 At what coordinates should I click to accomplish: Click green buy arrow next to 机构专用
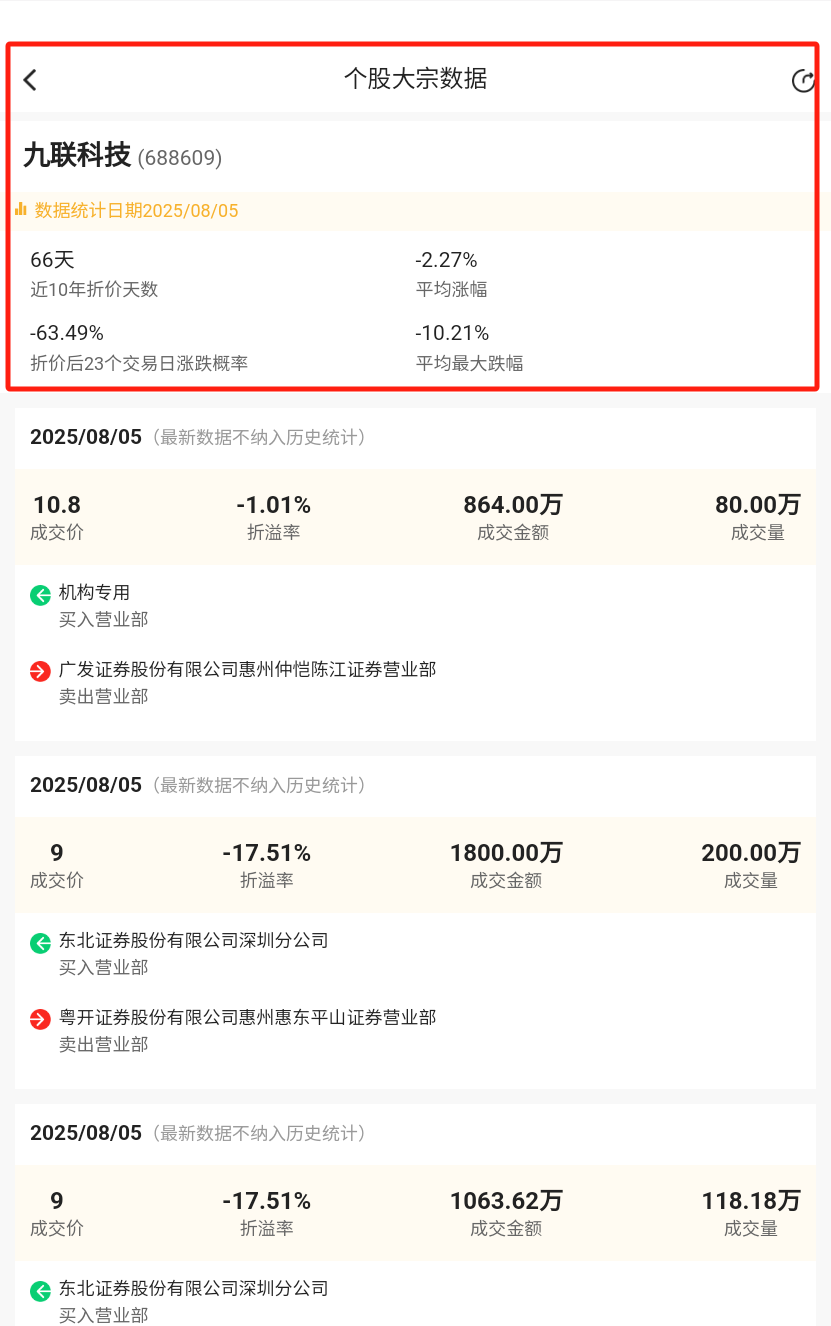(x=40, y=596)
